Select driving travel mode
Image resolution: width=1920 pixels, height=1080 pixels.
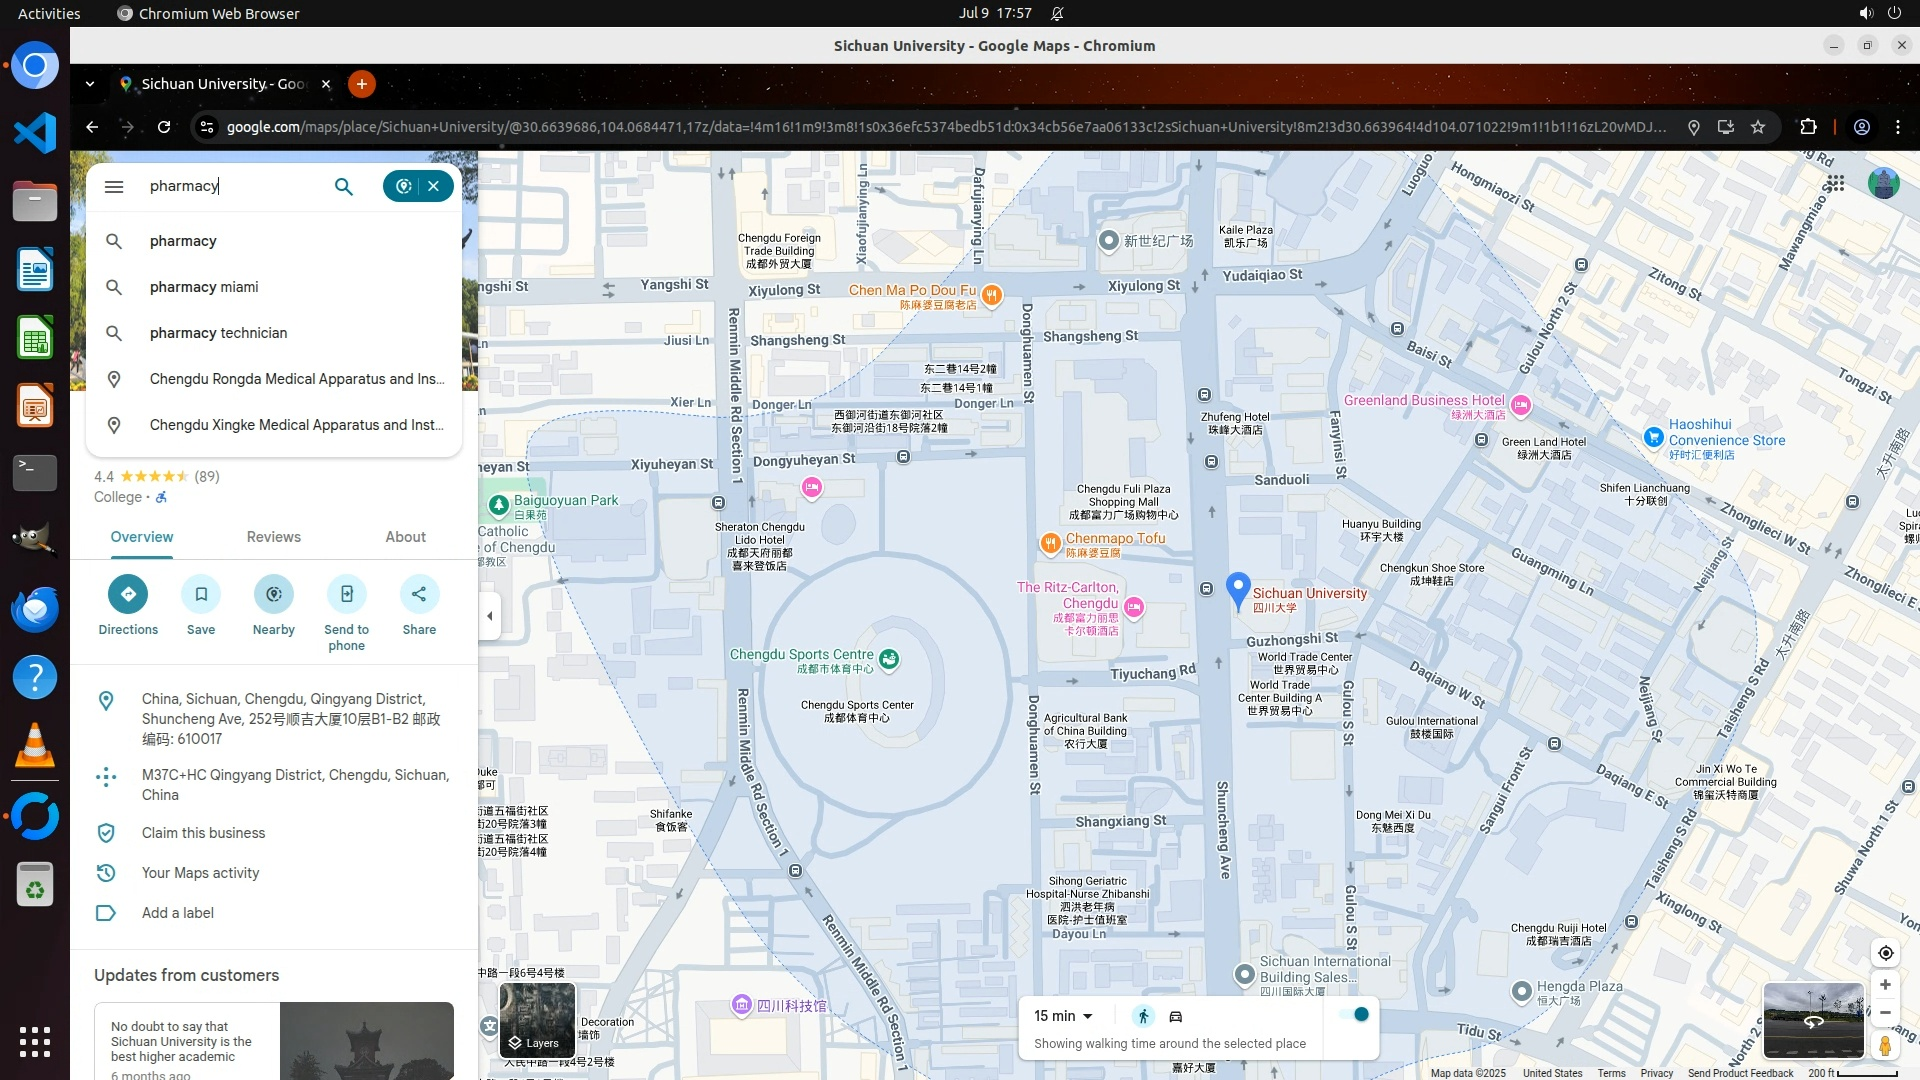pos(1176,1016)
